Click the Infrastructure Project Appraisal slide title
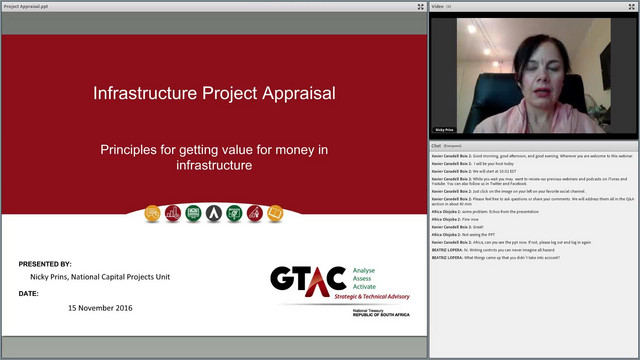640x360 pixels. pyautogui.click(x=214, y=93)
